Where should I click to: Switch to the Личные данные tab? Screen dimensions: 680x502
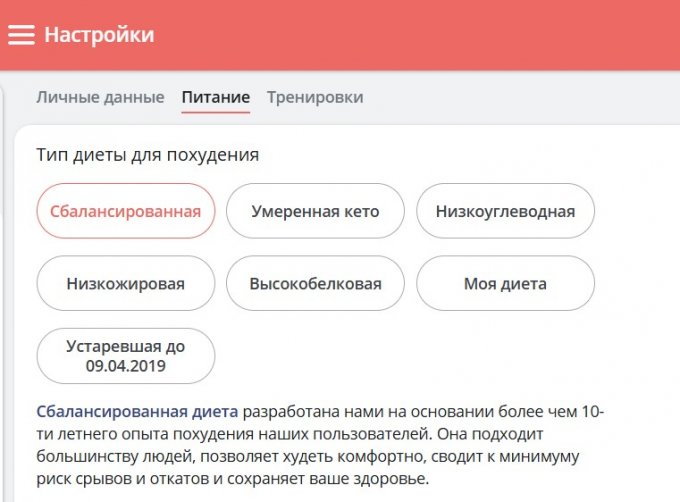tap(100, 97)
